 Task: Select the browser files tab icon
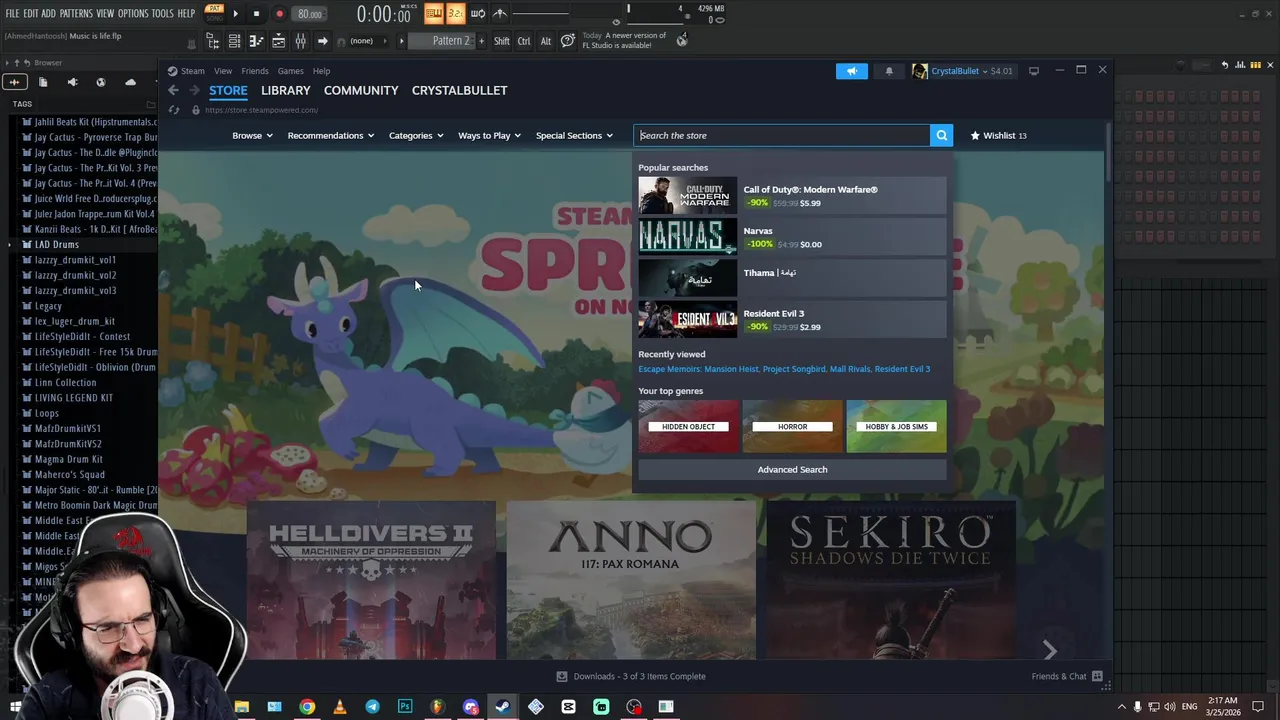coord(43,82)
